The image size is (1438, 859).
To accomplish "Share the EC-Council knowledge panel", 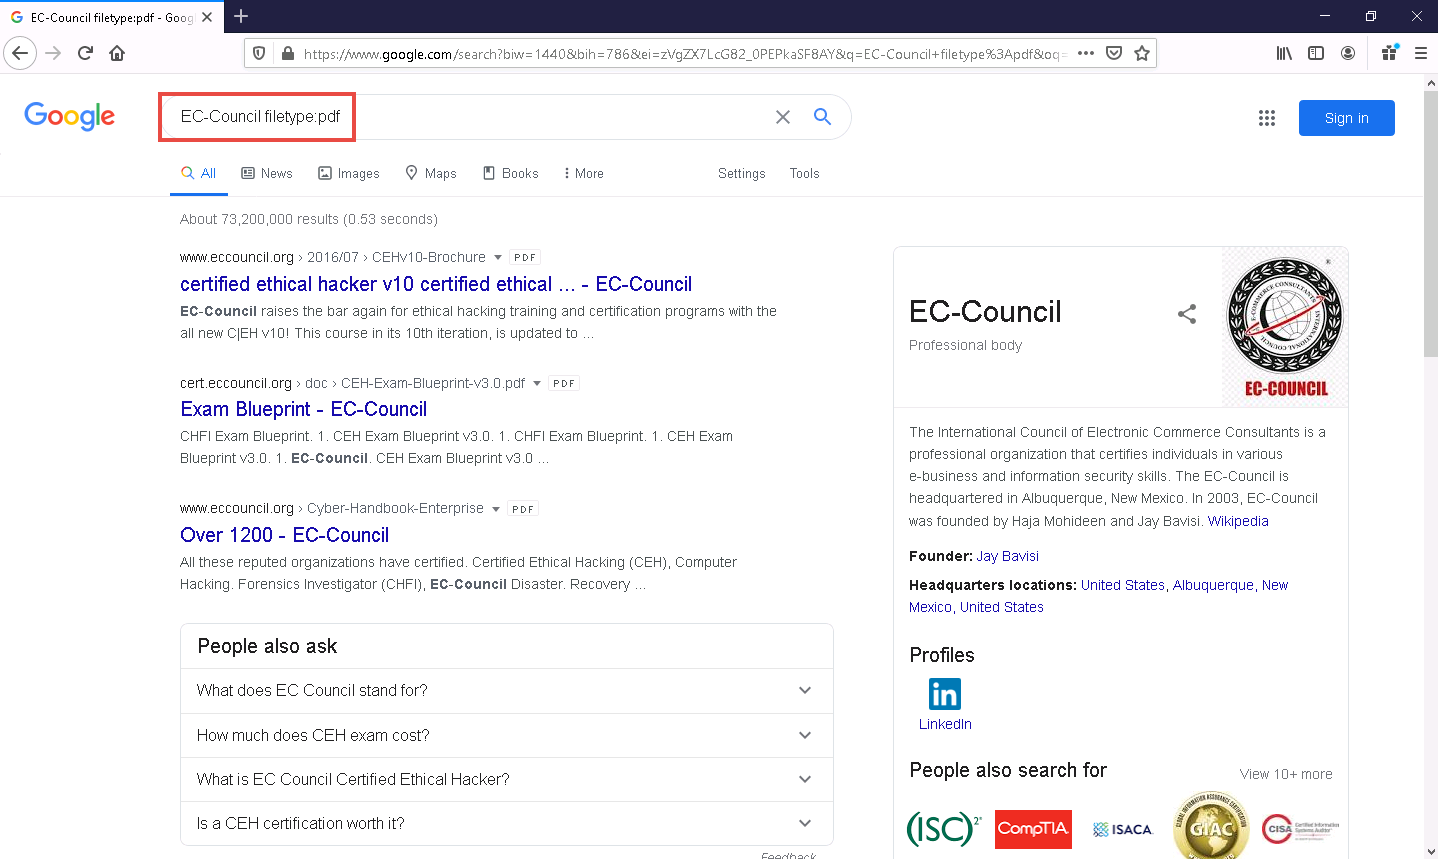I will point(1187,314).
